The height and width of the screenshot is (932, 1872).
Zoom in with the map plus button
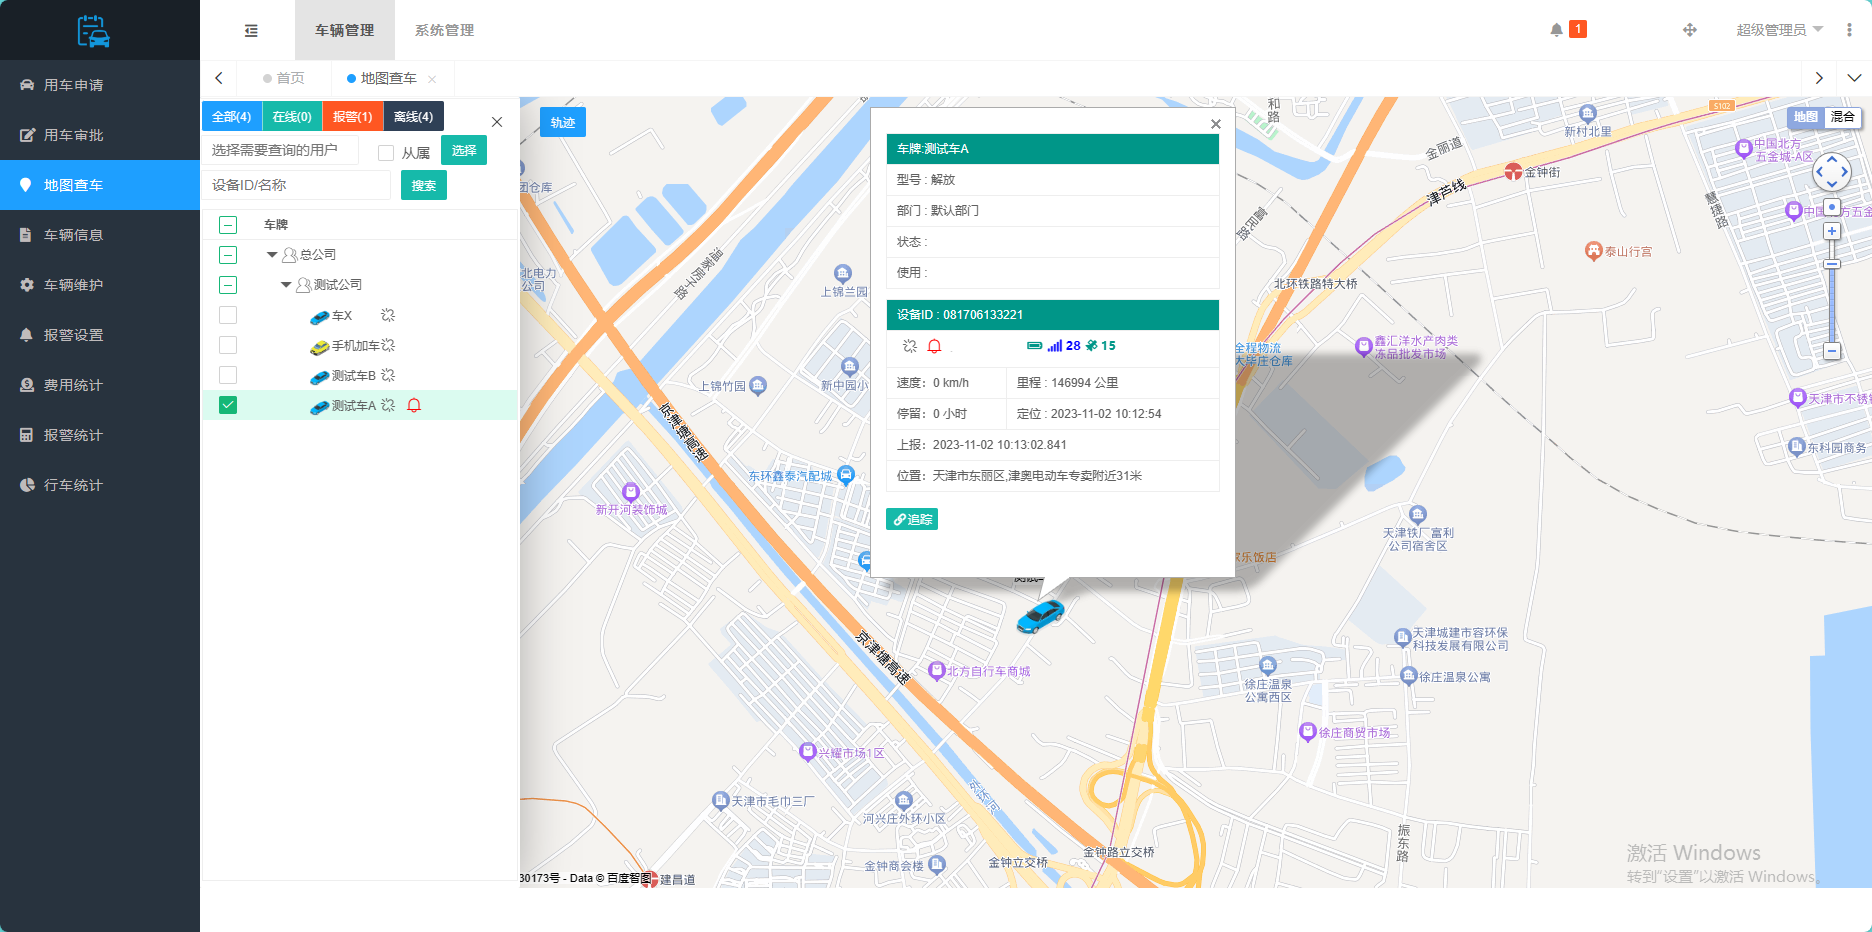click(1832, 231)
